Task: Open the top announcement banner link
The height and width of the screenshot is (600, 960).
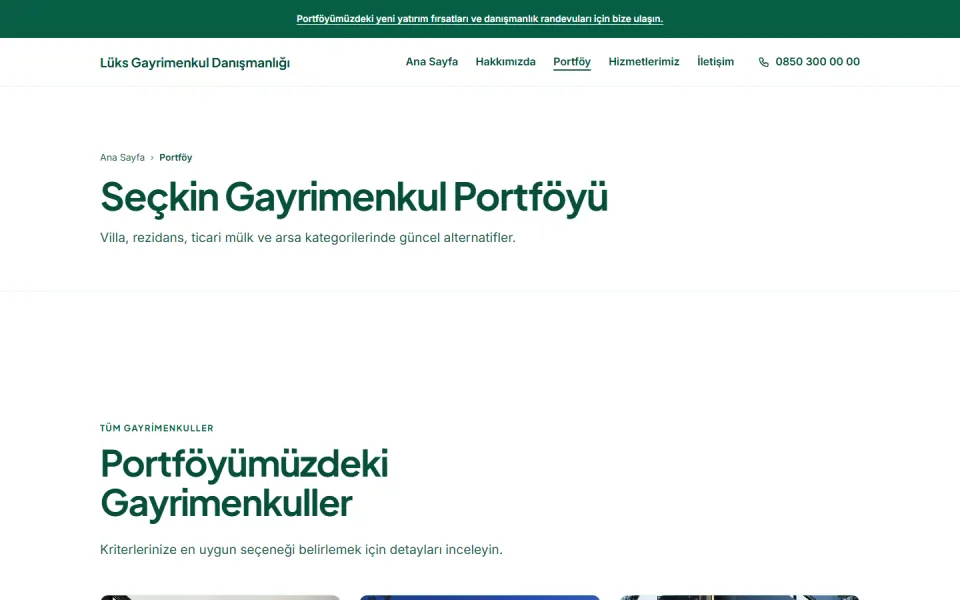Action: coord(479,19)
